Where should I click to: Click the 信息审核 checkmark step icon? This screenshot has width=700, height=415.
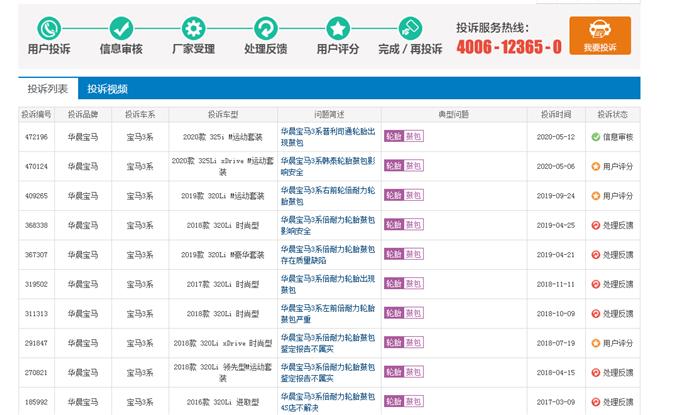click(x=121, y=29)
